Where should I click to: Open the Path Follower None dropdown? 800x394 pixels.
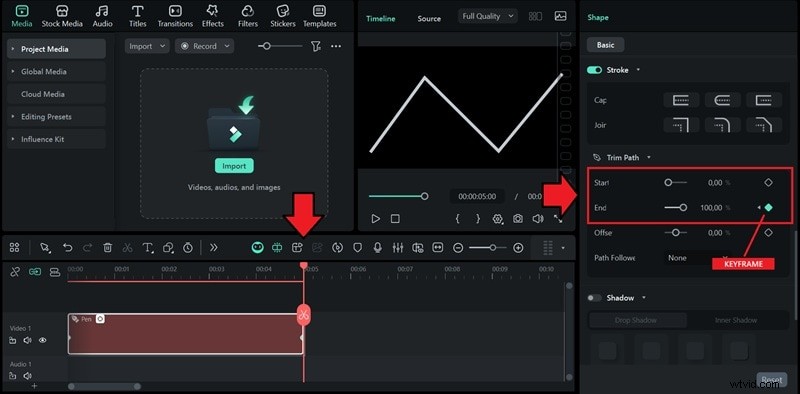point(698,258)
